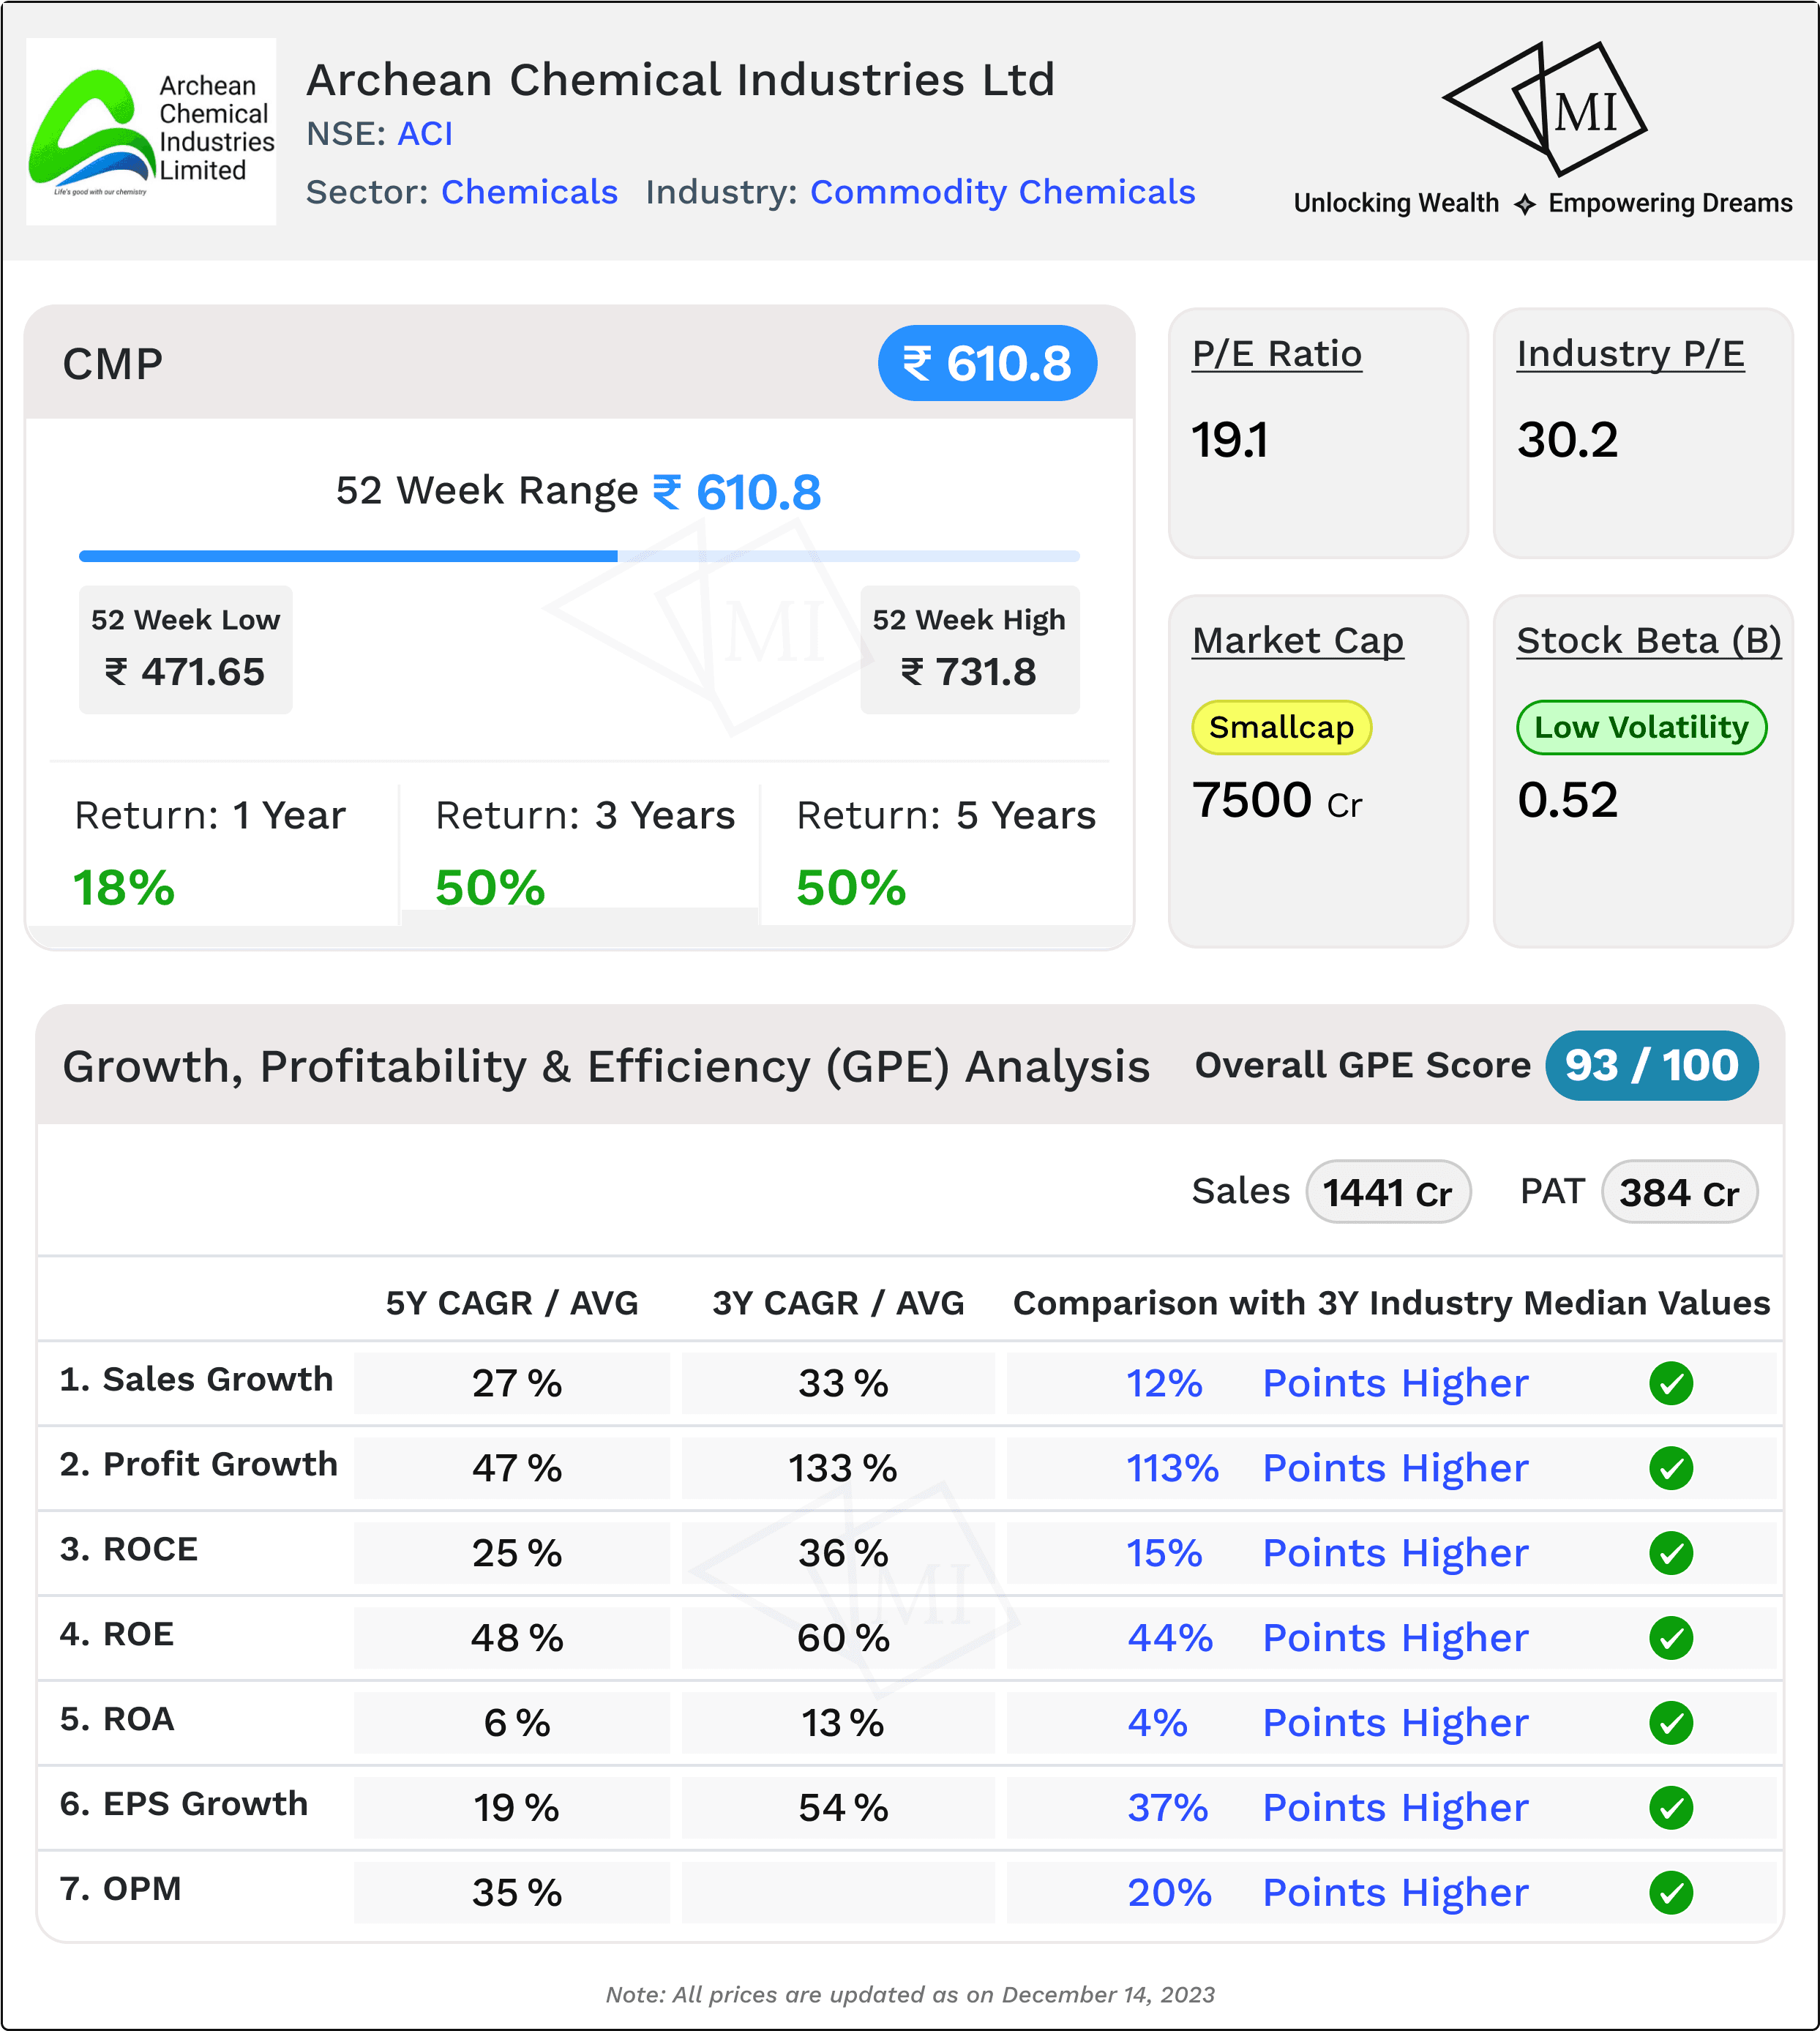This screenshot has width=1820, height=2031.
Task: Click the Return: 3 Years label
Action: coord(585,816)
